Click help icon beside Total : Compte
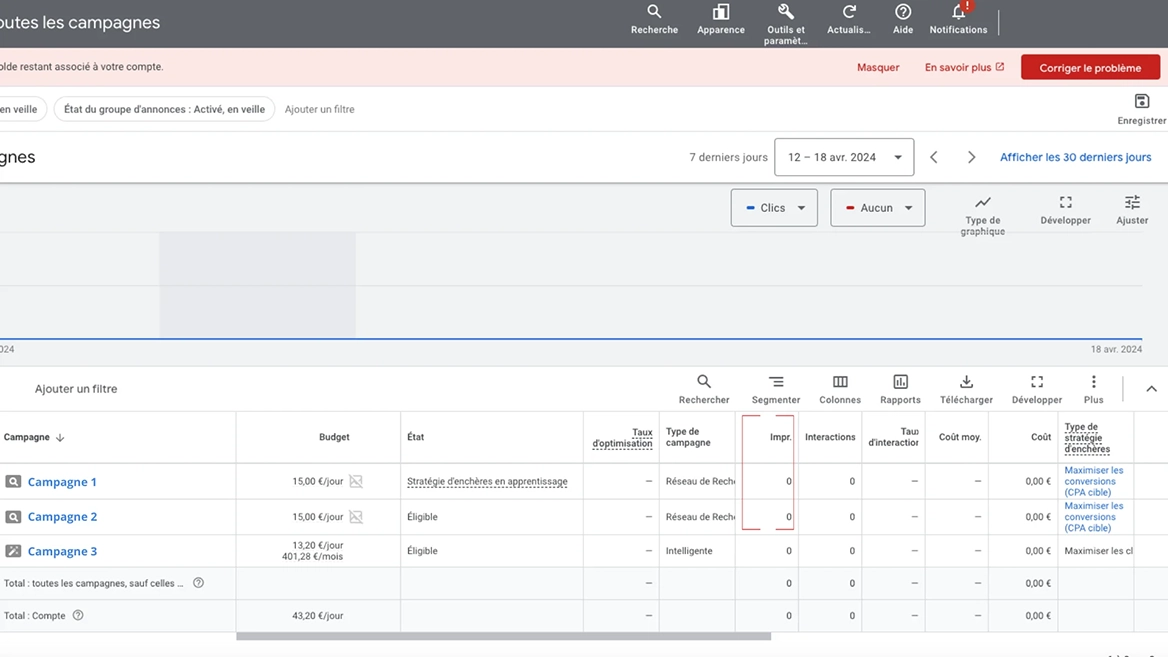 (x=78, y=615)
